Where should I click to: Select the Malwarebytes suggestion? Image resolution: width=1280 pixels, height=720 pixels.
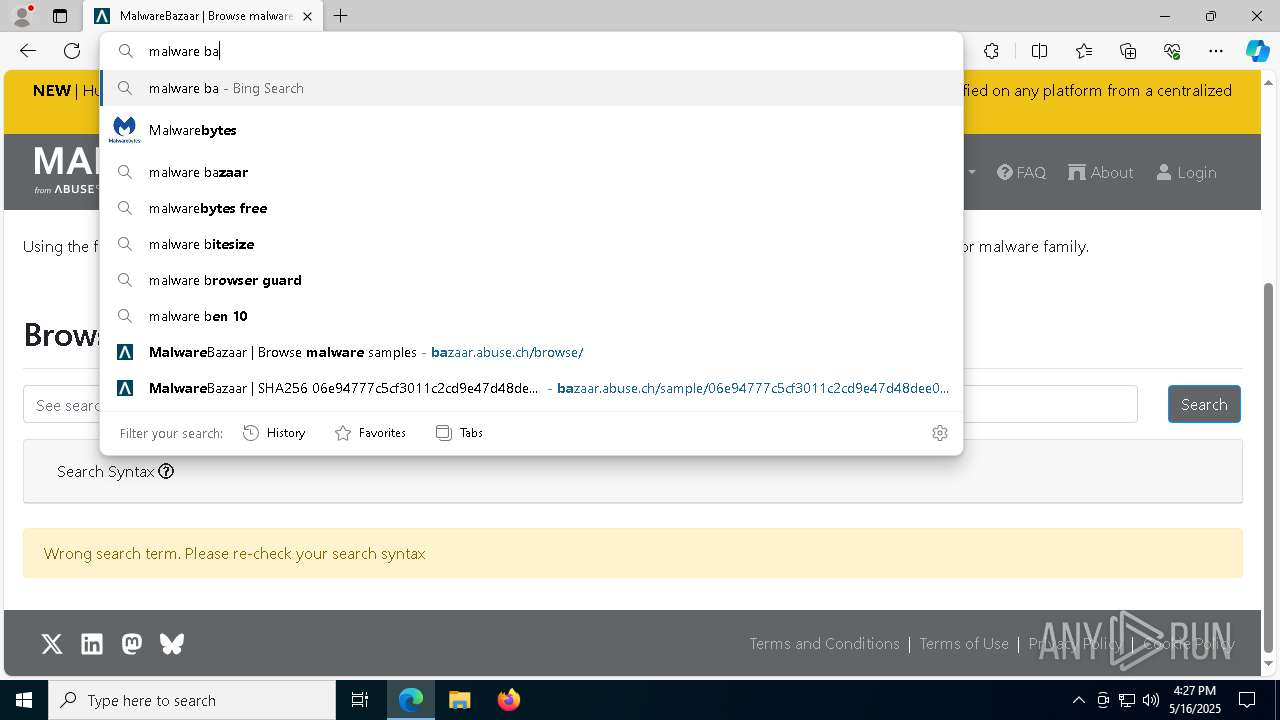[531, 130]
